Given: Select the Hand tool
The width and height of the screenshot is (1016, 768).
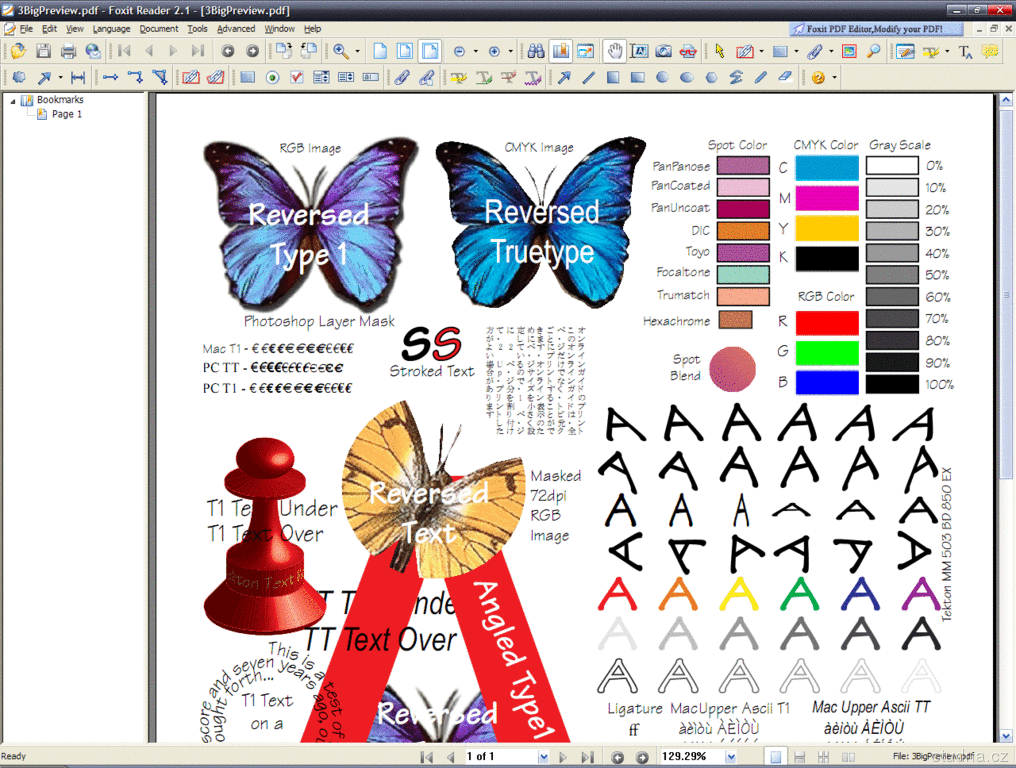Looking at the screenshot, I should (x=615, y=51).
